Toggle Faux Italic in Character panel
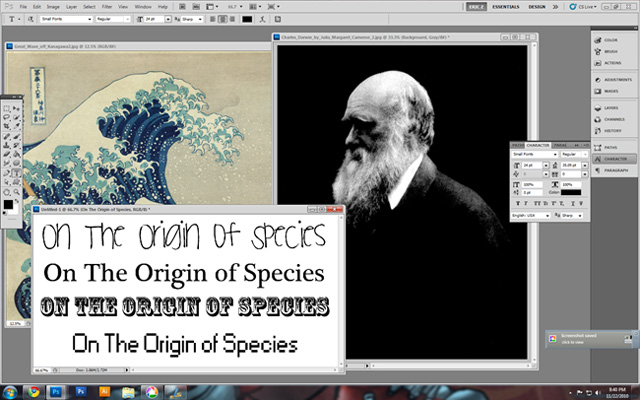Viewport: 640px width, 400px height. tap(526, 203)
